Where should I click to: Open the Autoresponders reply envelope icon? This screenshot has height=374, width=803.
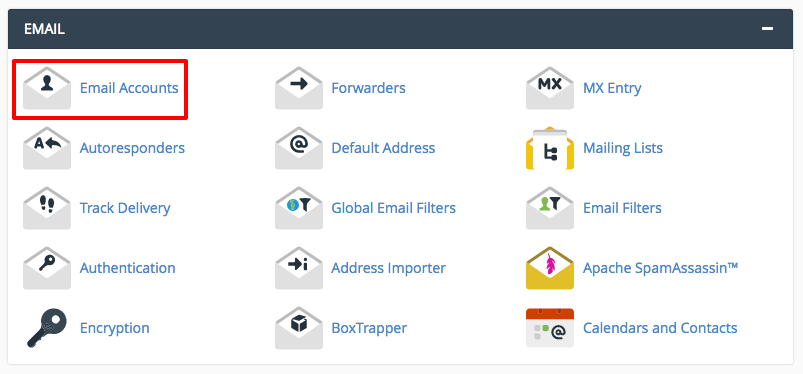(47, 148)
